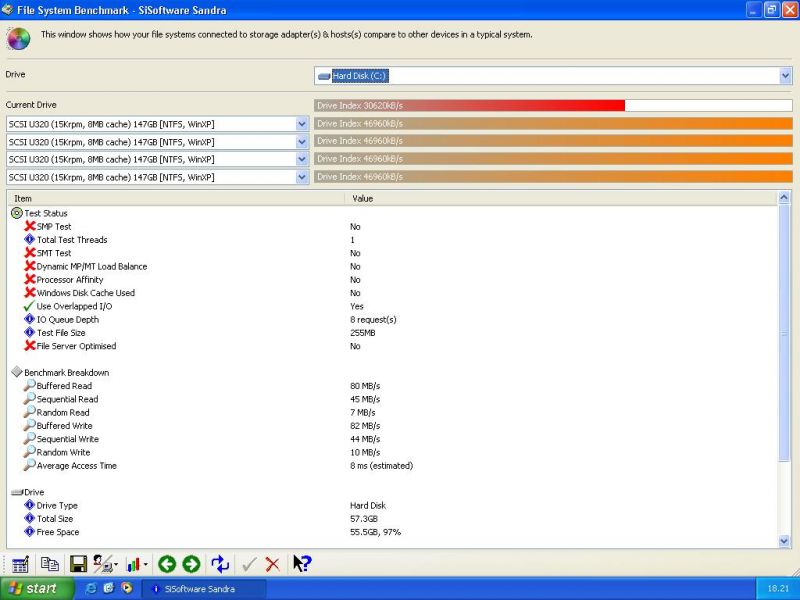Click the 55.5GB, 97% free space value
This screenshot has height=600, width=800.
(x=376, y=532)
